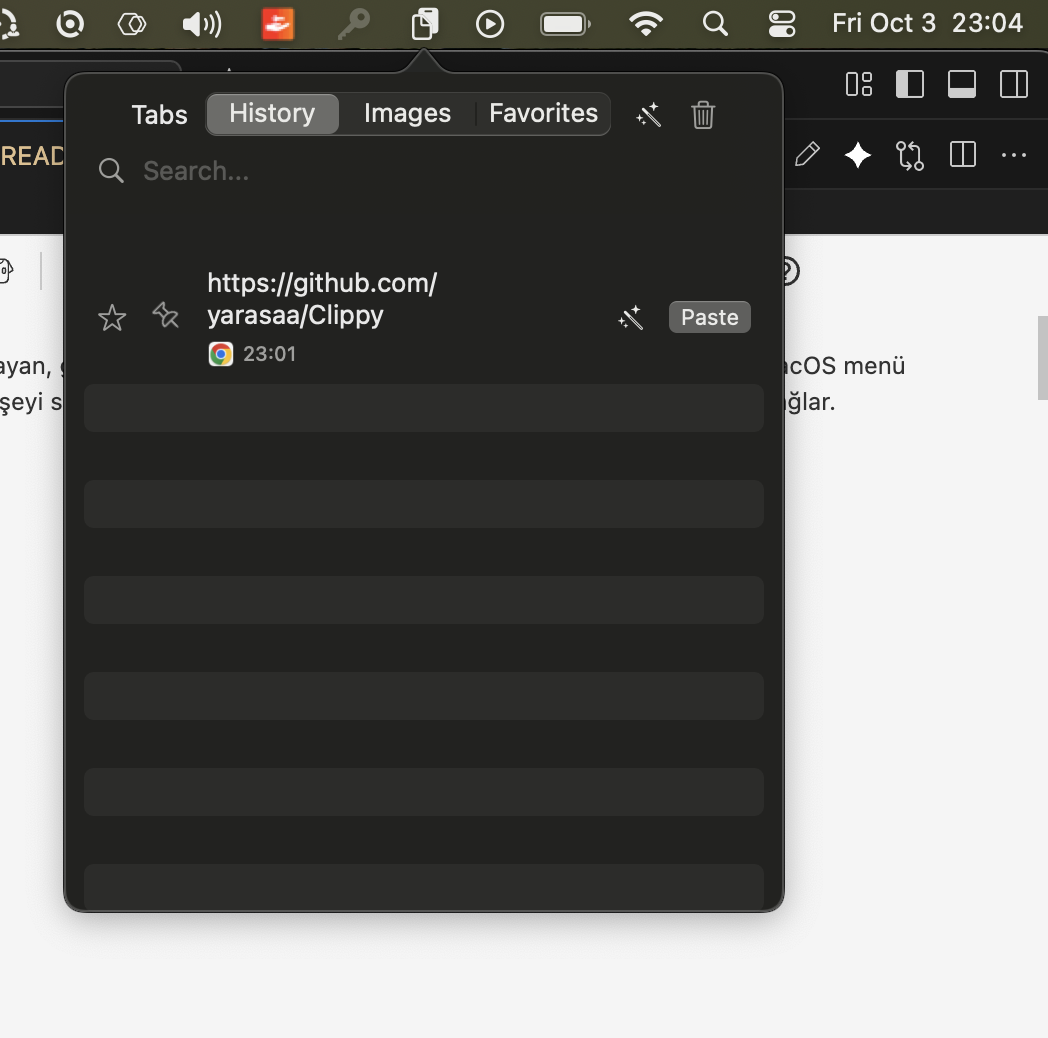Toggle the split view icon in the toolbar
The width and height of the screenshot is (1048, 1038).
[962, 155]
